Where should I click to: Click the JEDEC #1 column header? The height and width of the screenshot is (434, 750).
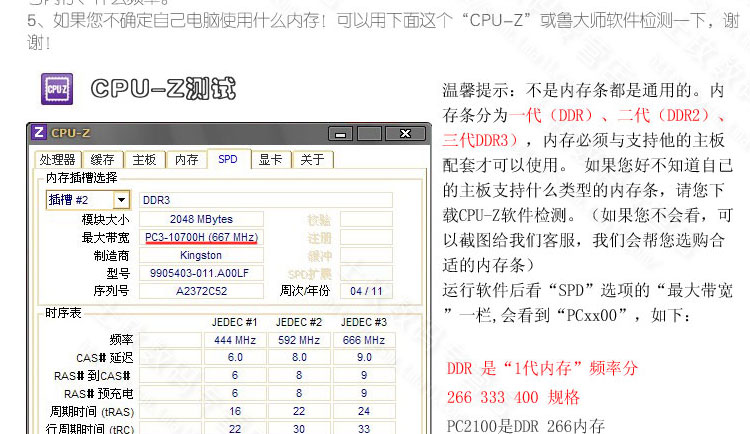tap(235, 322)
